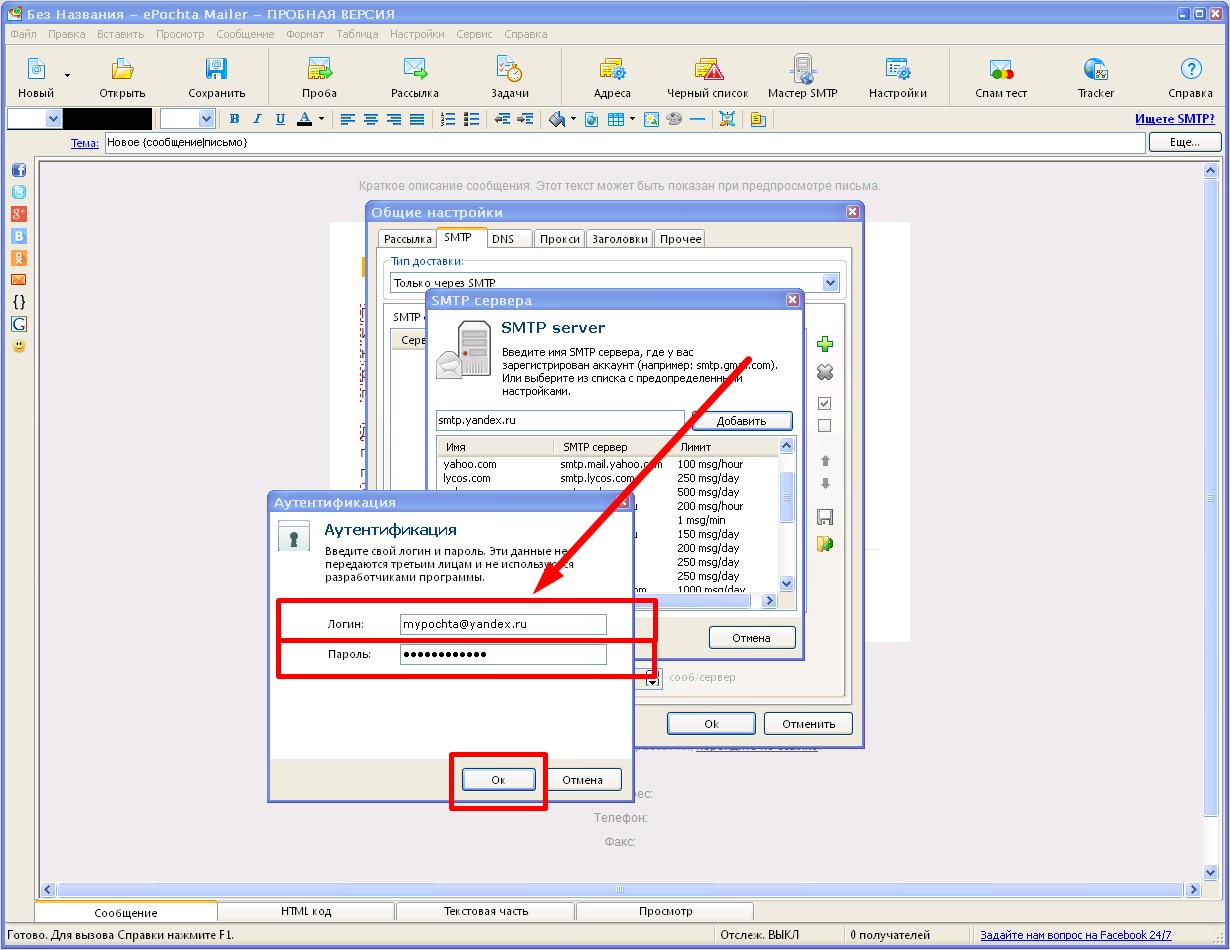Click the Логин input field
1230x950 pixels.
click(x=503, y=624)
